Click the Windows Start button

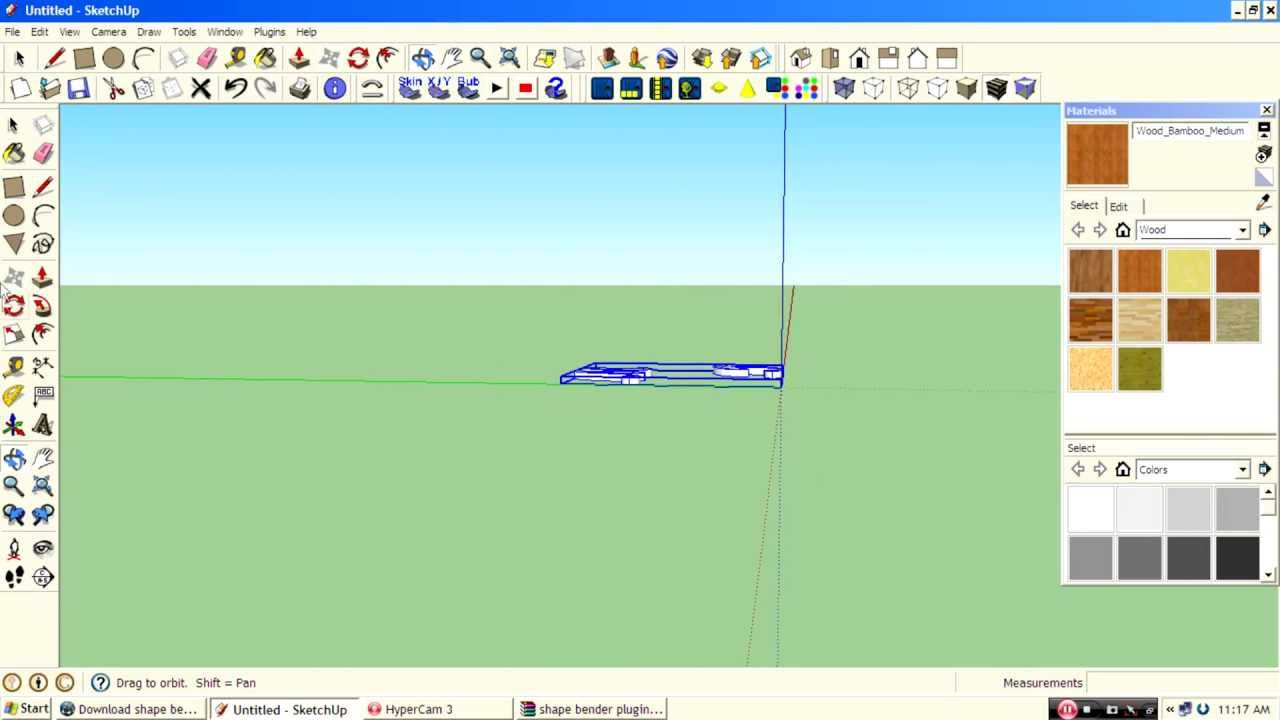coord(26,709)
